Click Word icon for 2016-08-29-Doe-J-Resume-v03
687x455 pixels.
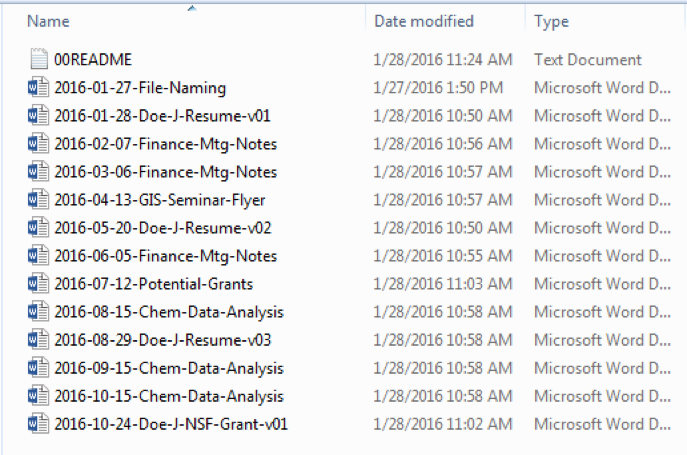(x=38, y=340)
